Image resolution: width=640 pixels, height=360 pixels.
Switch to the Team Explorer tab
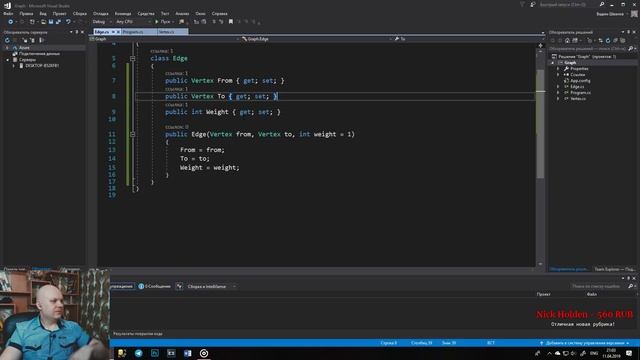click(x=614, y=269)
